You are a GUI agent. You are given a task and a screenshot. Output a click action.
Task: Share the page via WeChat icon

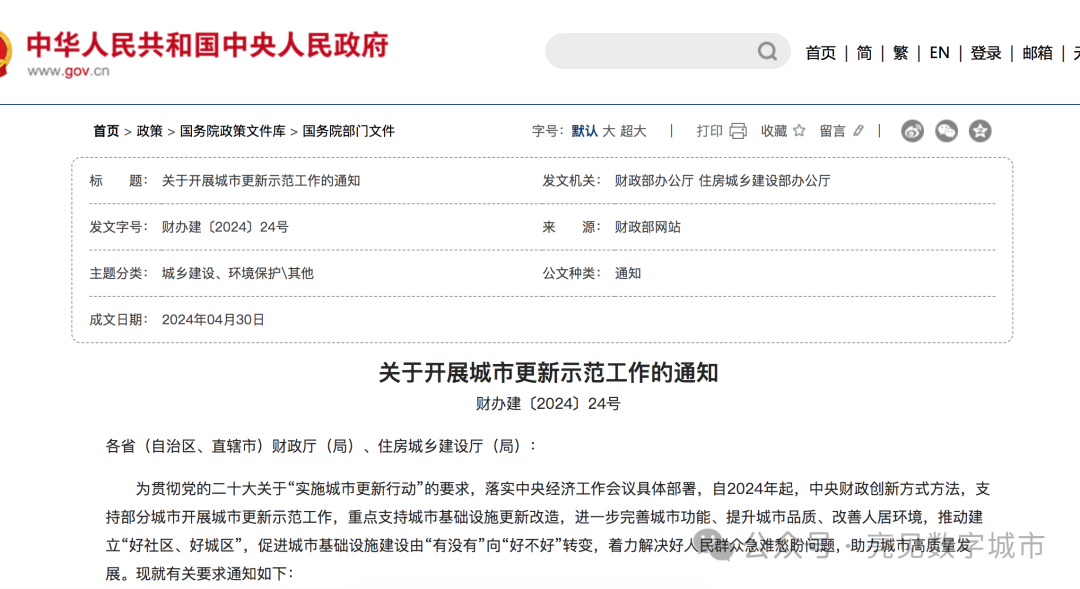(946, 131)
